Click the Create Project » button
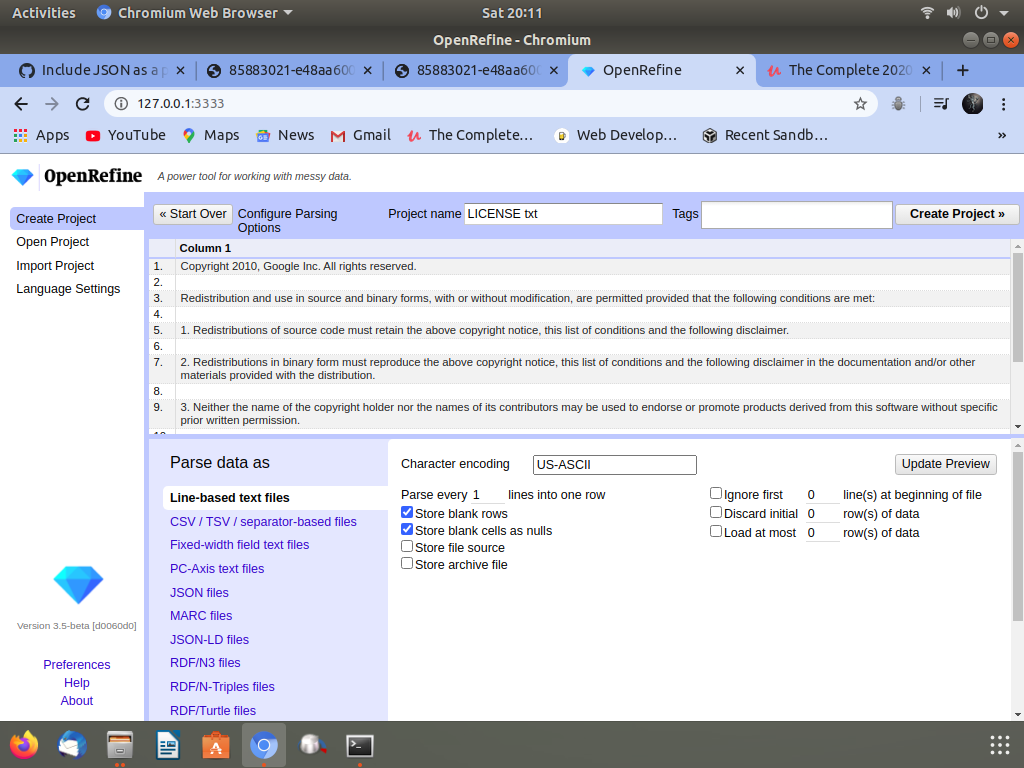The height and width of the screenshot is (768, 1024). [957, 214]
